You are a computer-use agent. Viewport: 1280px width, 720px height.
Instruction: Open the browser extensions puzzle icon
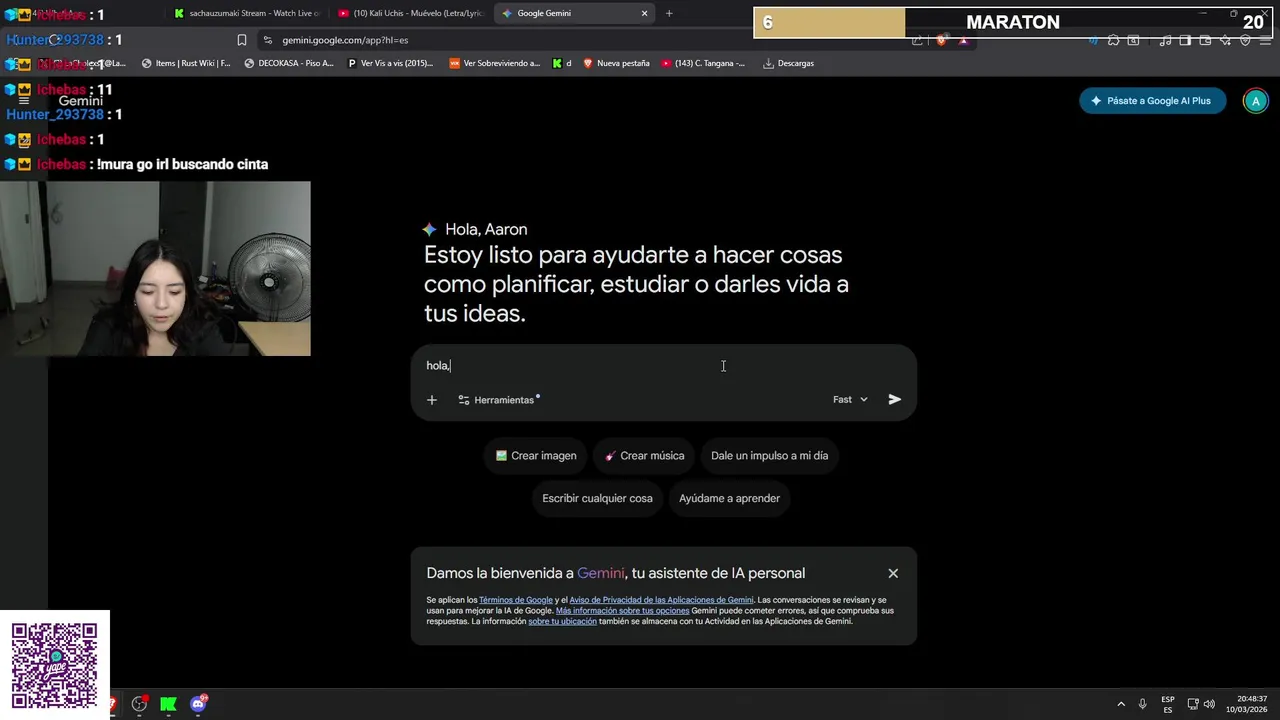[x=1113, y=40]
